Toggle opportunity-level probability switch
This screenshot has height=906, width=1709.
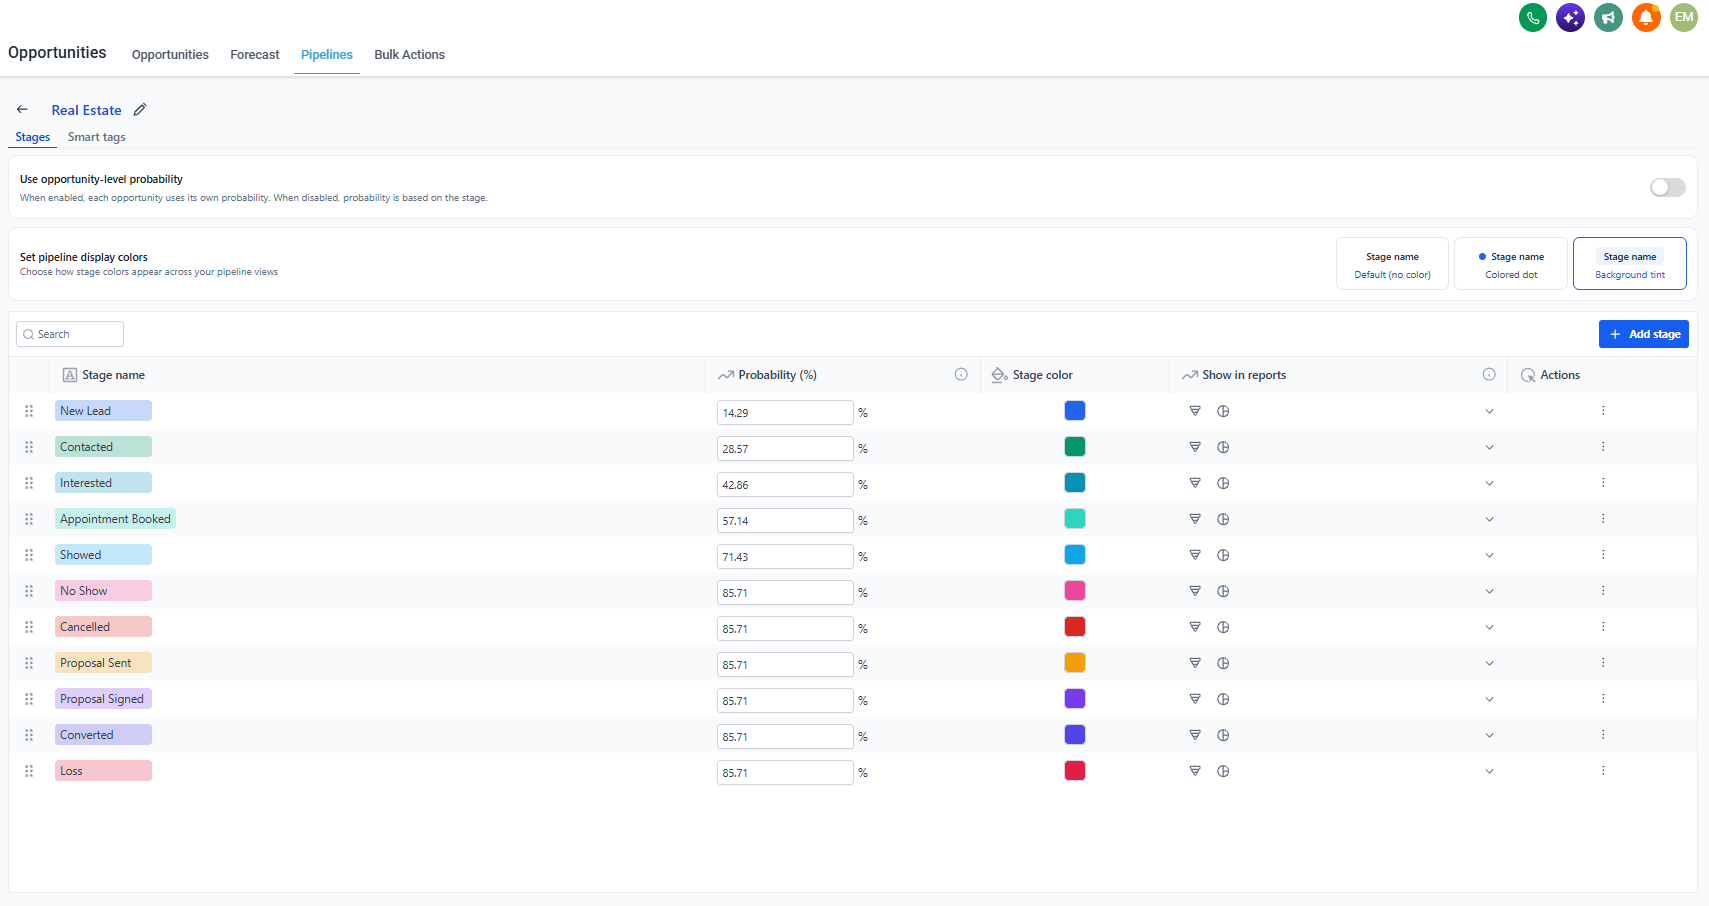[1668, 187]
